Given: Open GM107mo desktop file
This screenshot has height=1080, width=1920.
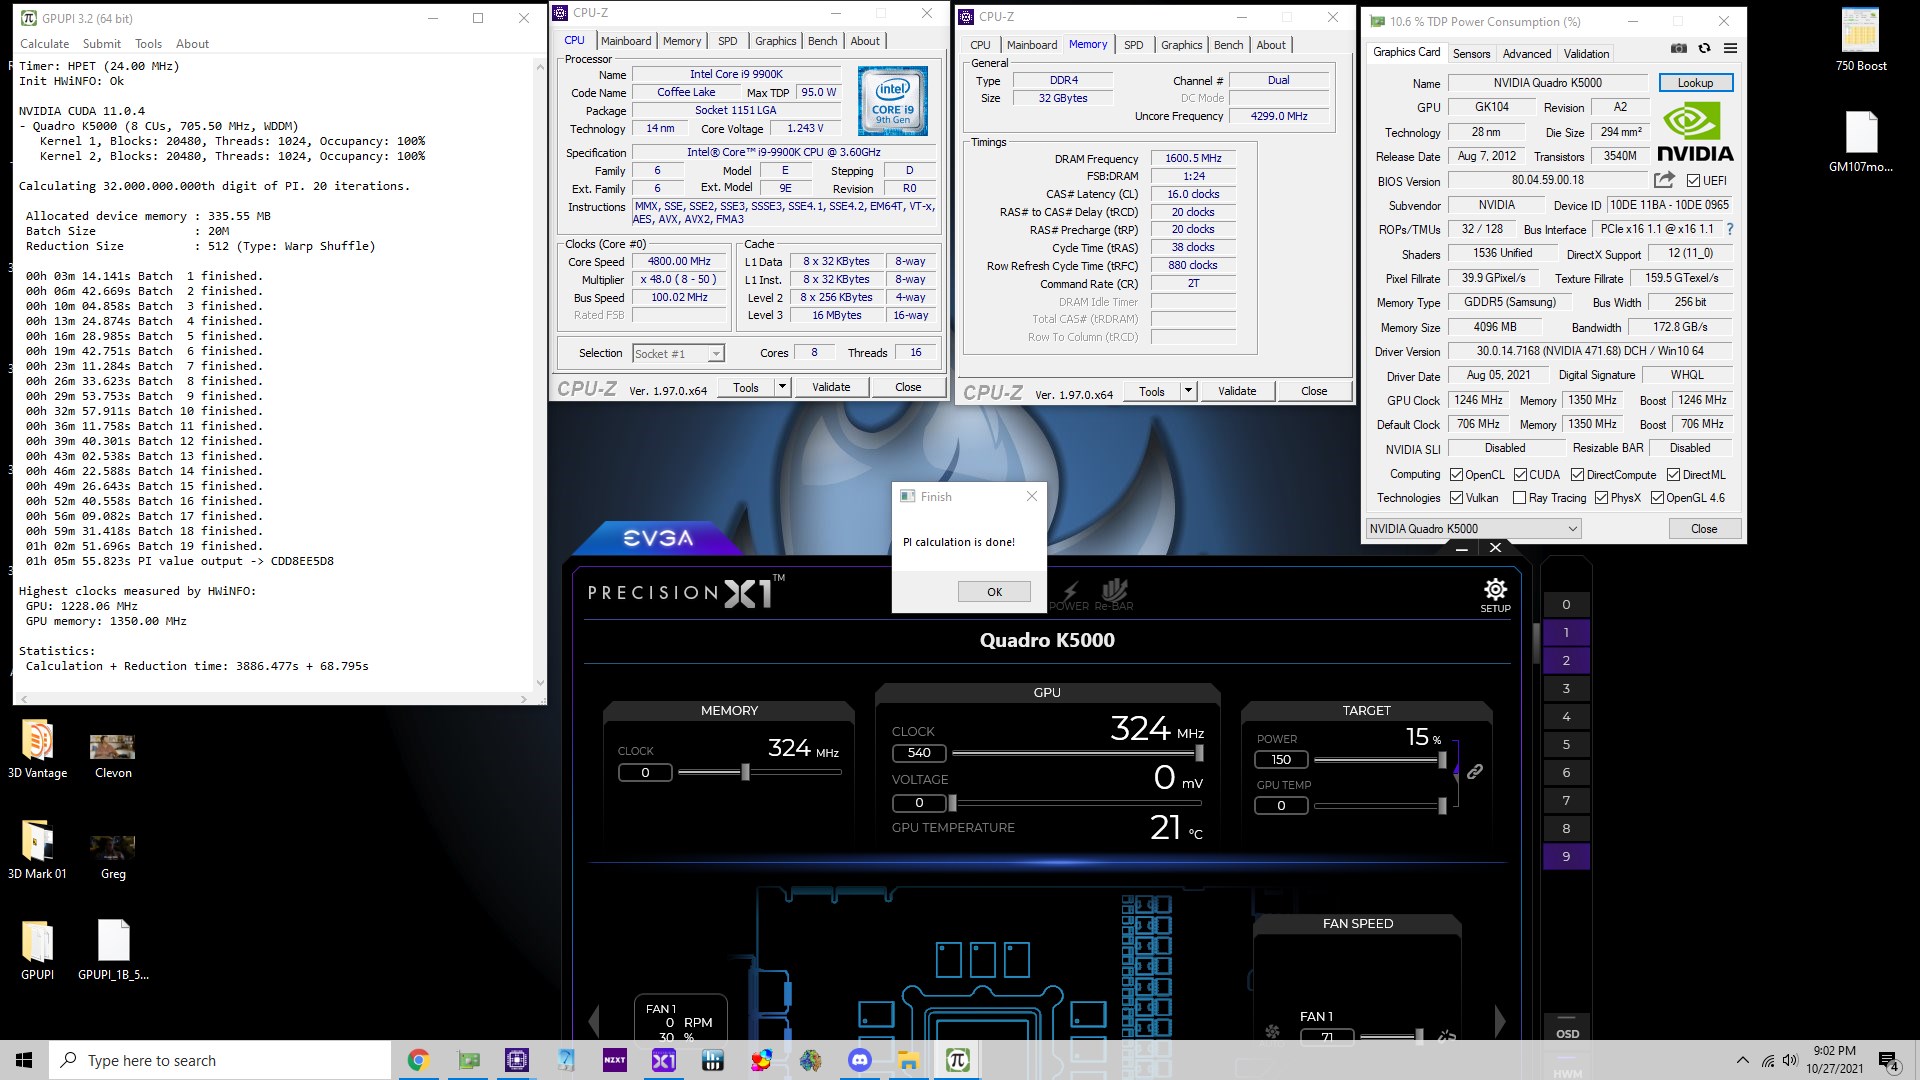Looking at the screenshot, I should 1860,142.
